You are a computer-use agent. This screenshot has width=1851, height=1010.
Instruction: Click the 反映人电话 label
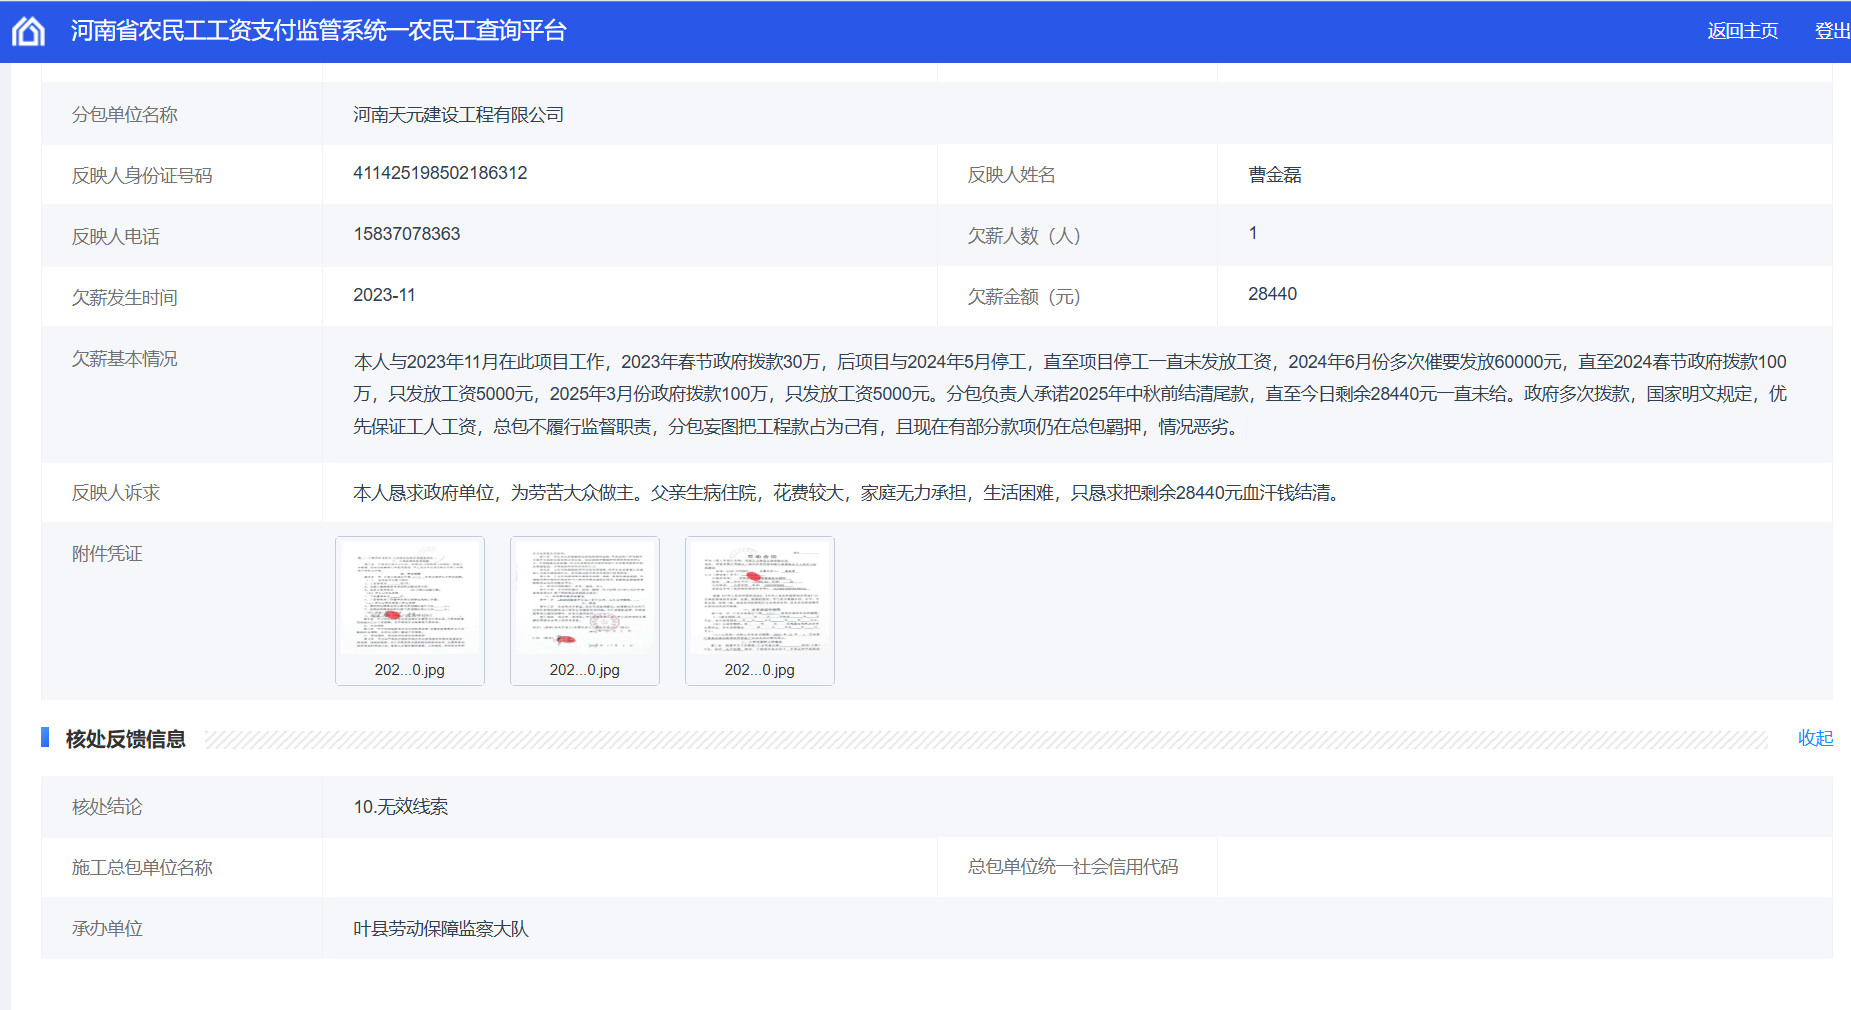(x=115, y=237)
